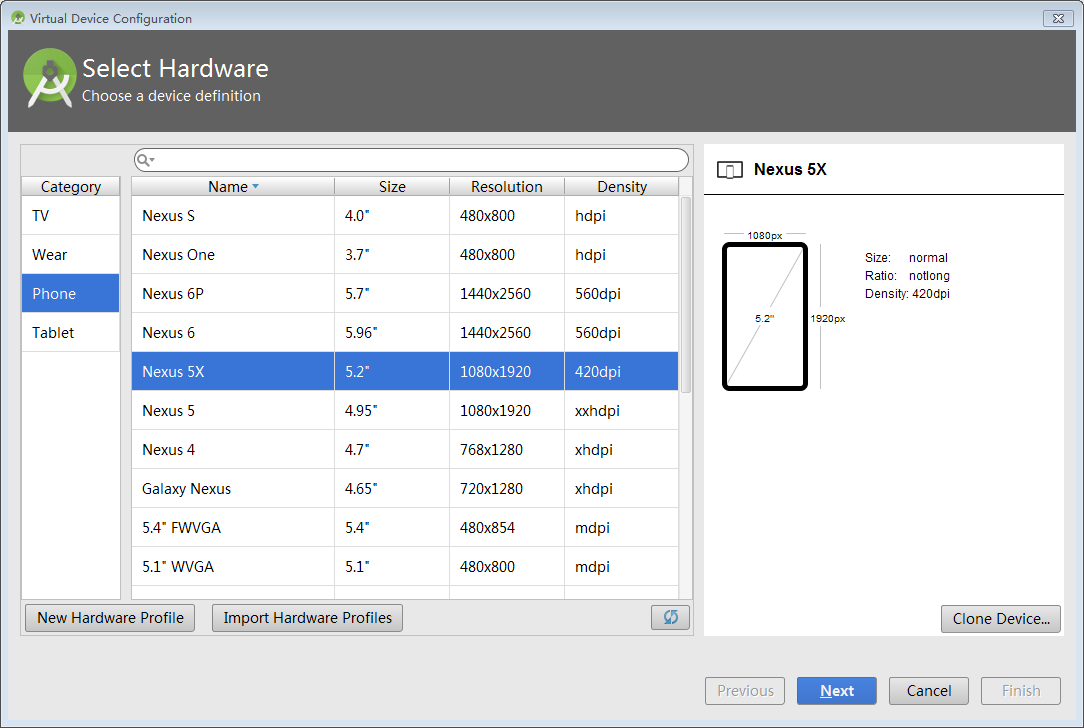Click the Next button

(x=836, y=690)
